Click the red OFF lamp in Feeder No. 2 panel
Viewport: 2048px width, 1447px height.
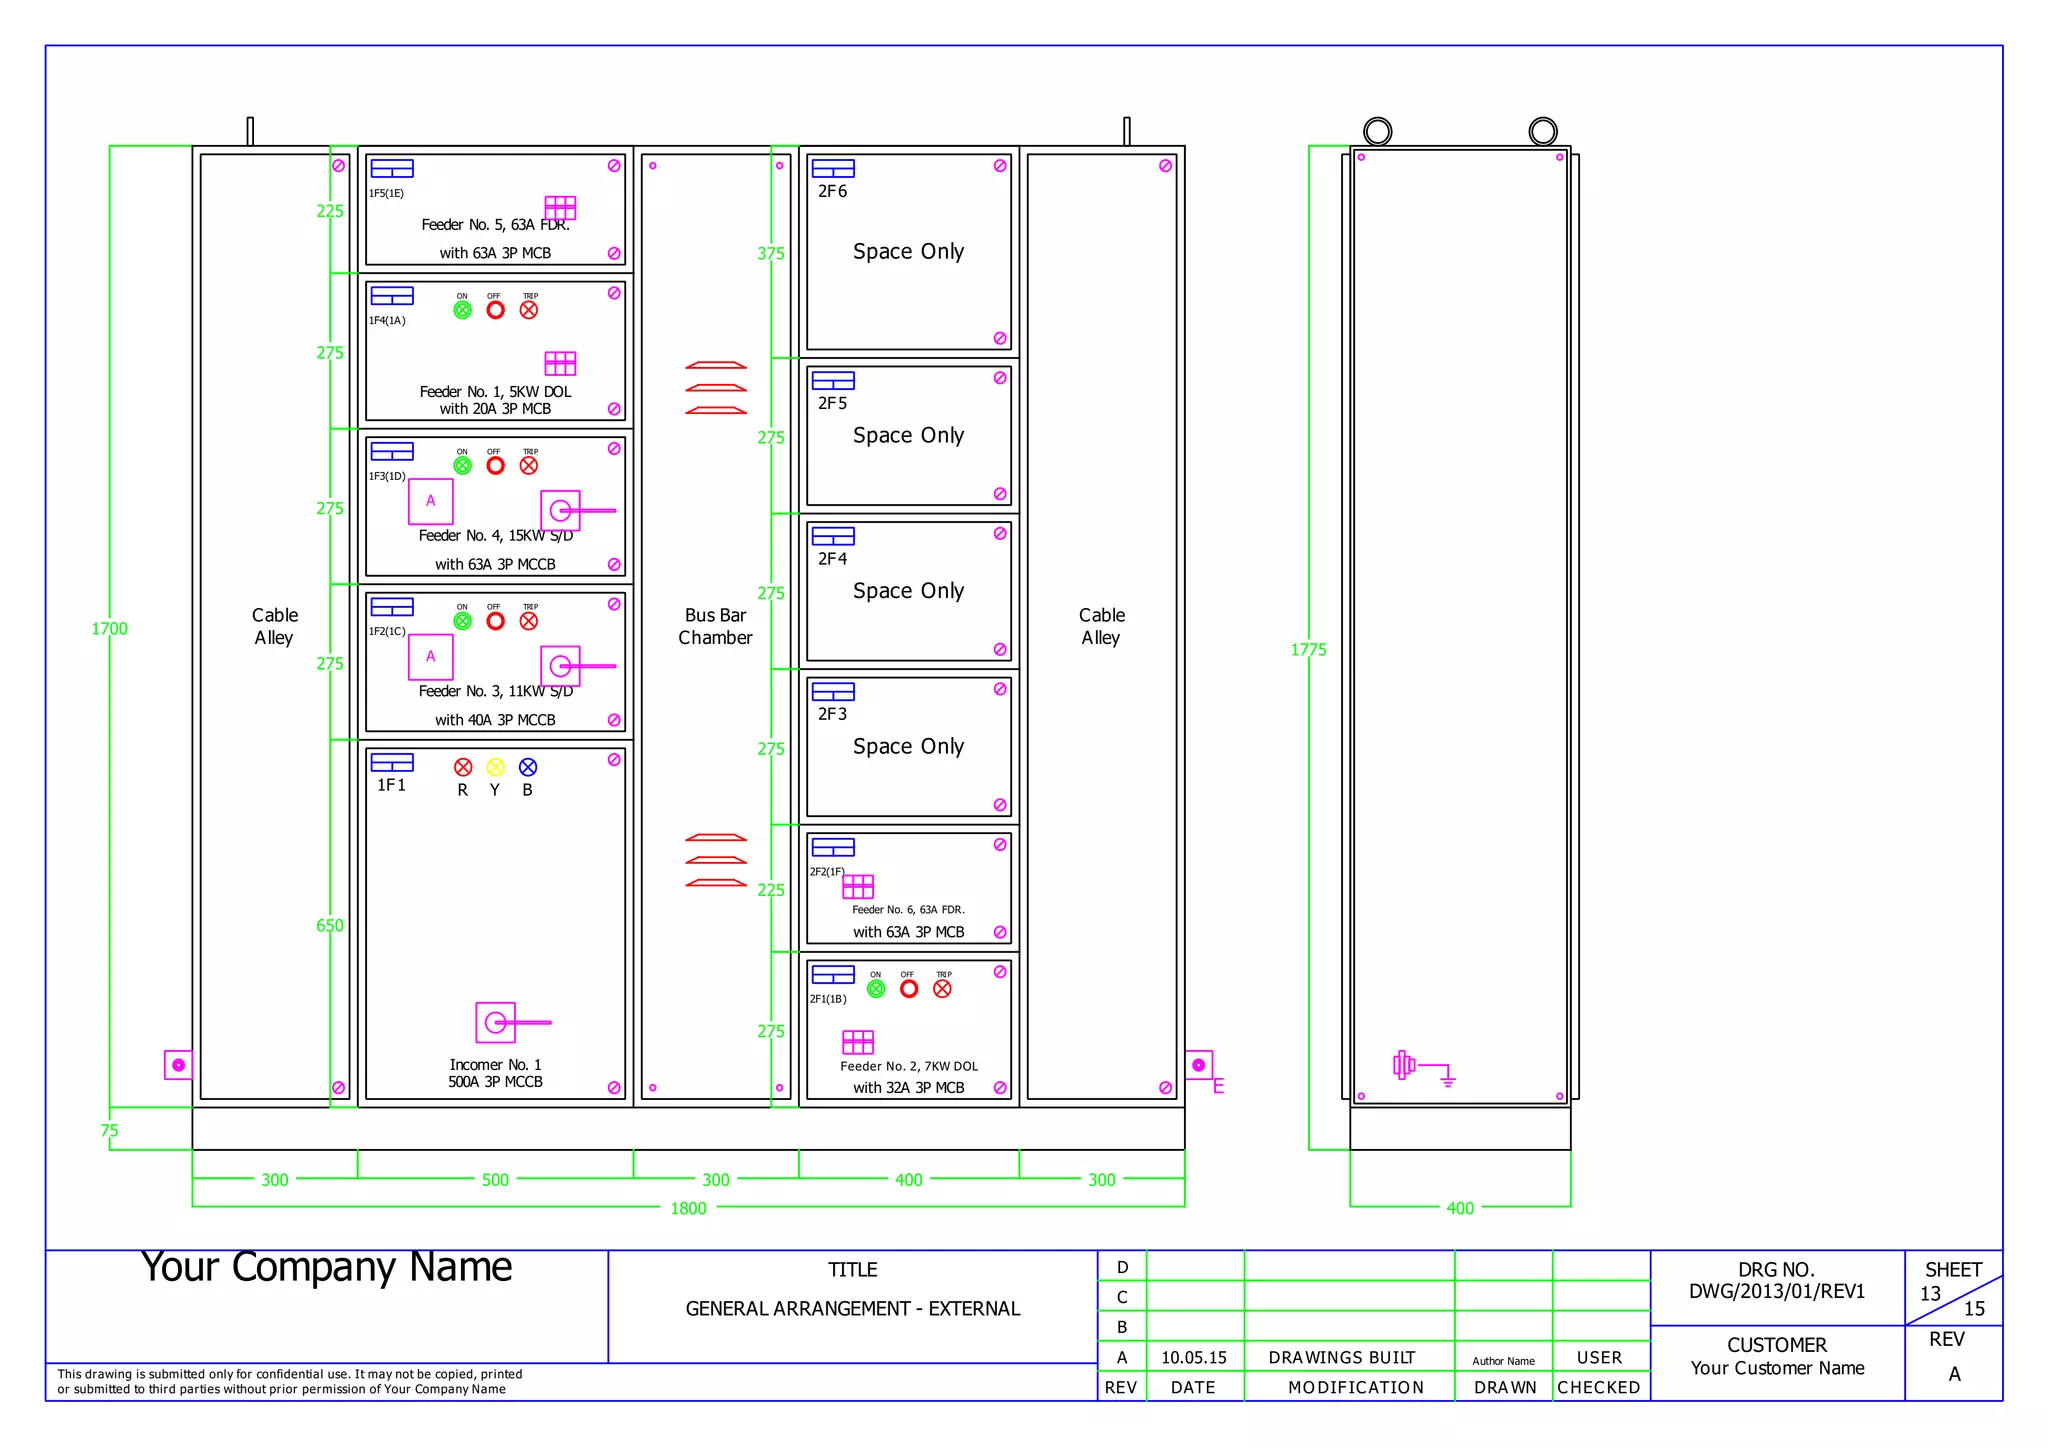(909, 989)
